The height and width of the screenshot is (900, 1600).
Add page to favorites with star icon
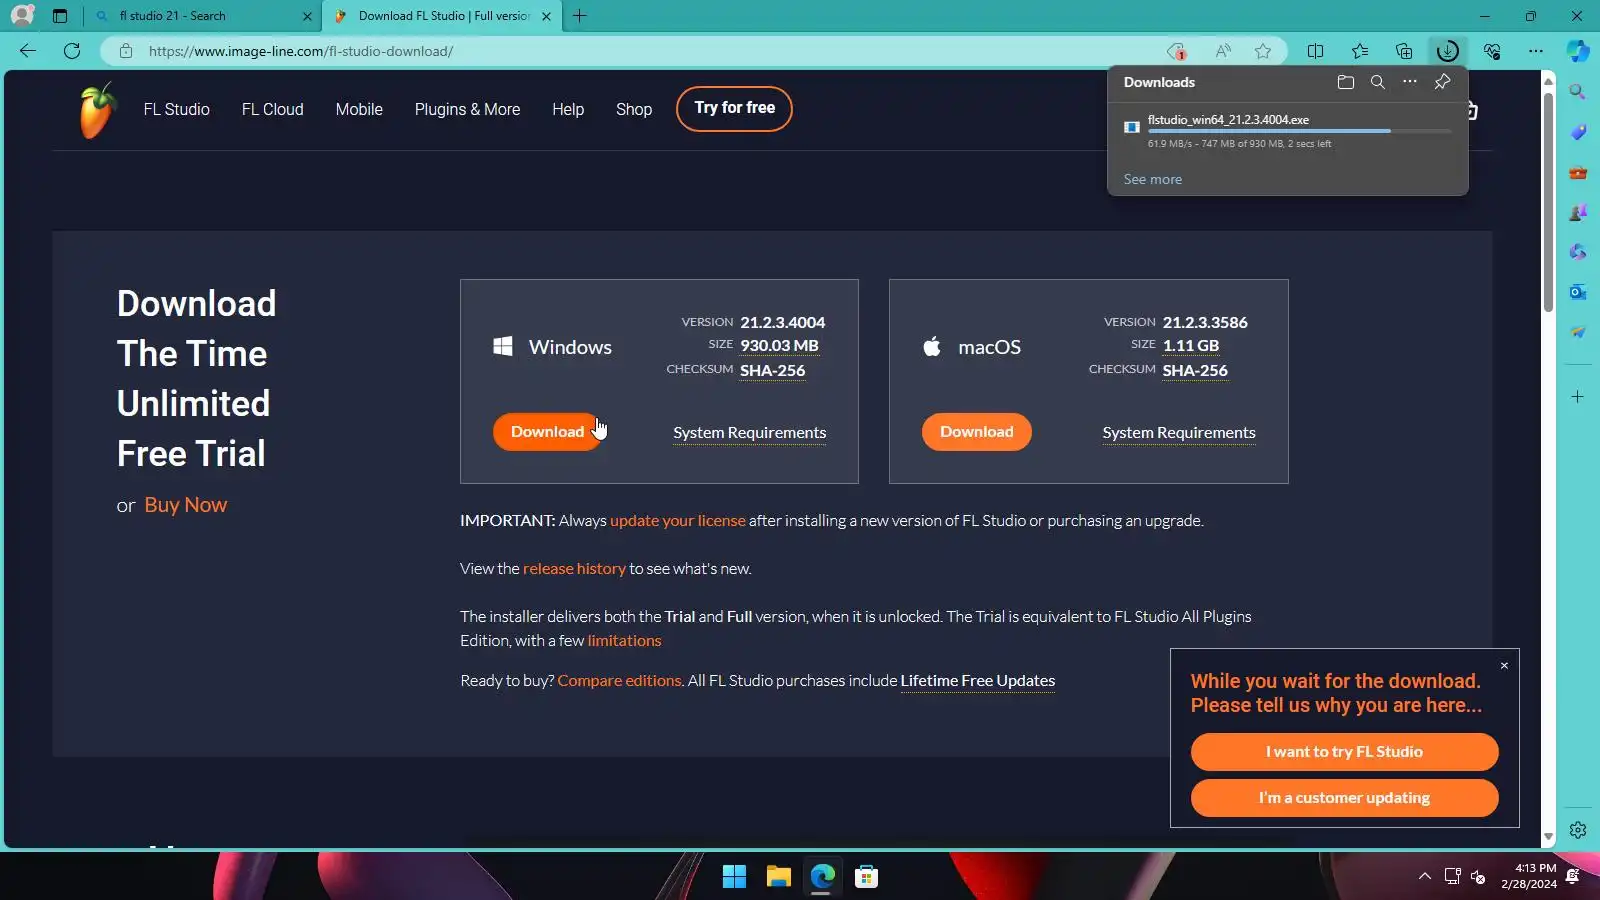point(1263,51)
